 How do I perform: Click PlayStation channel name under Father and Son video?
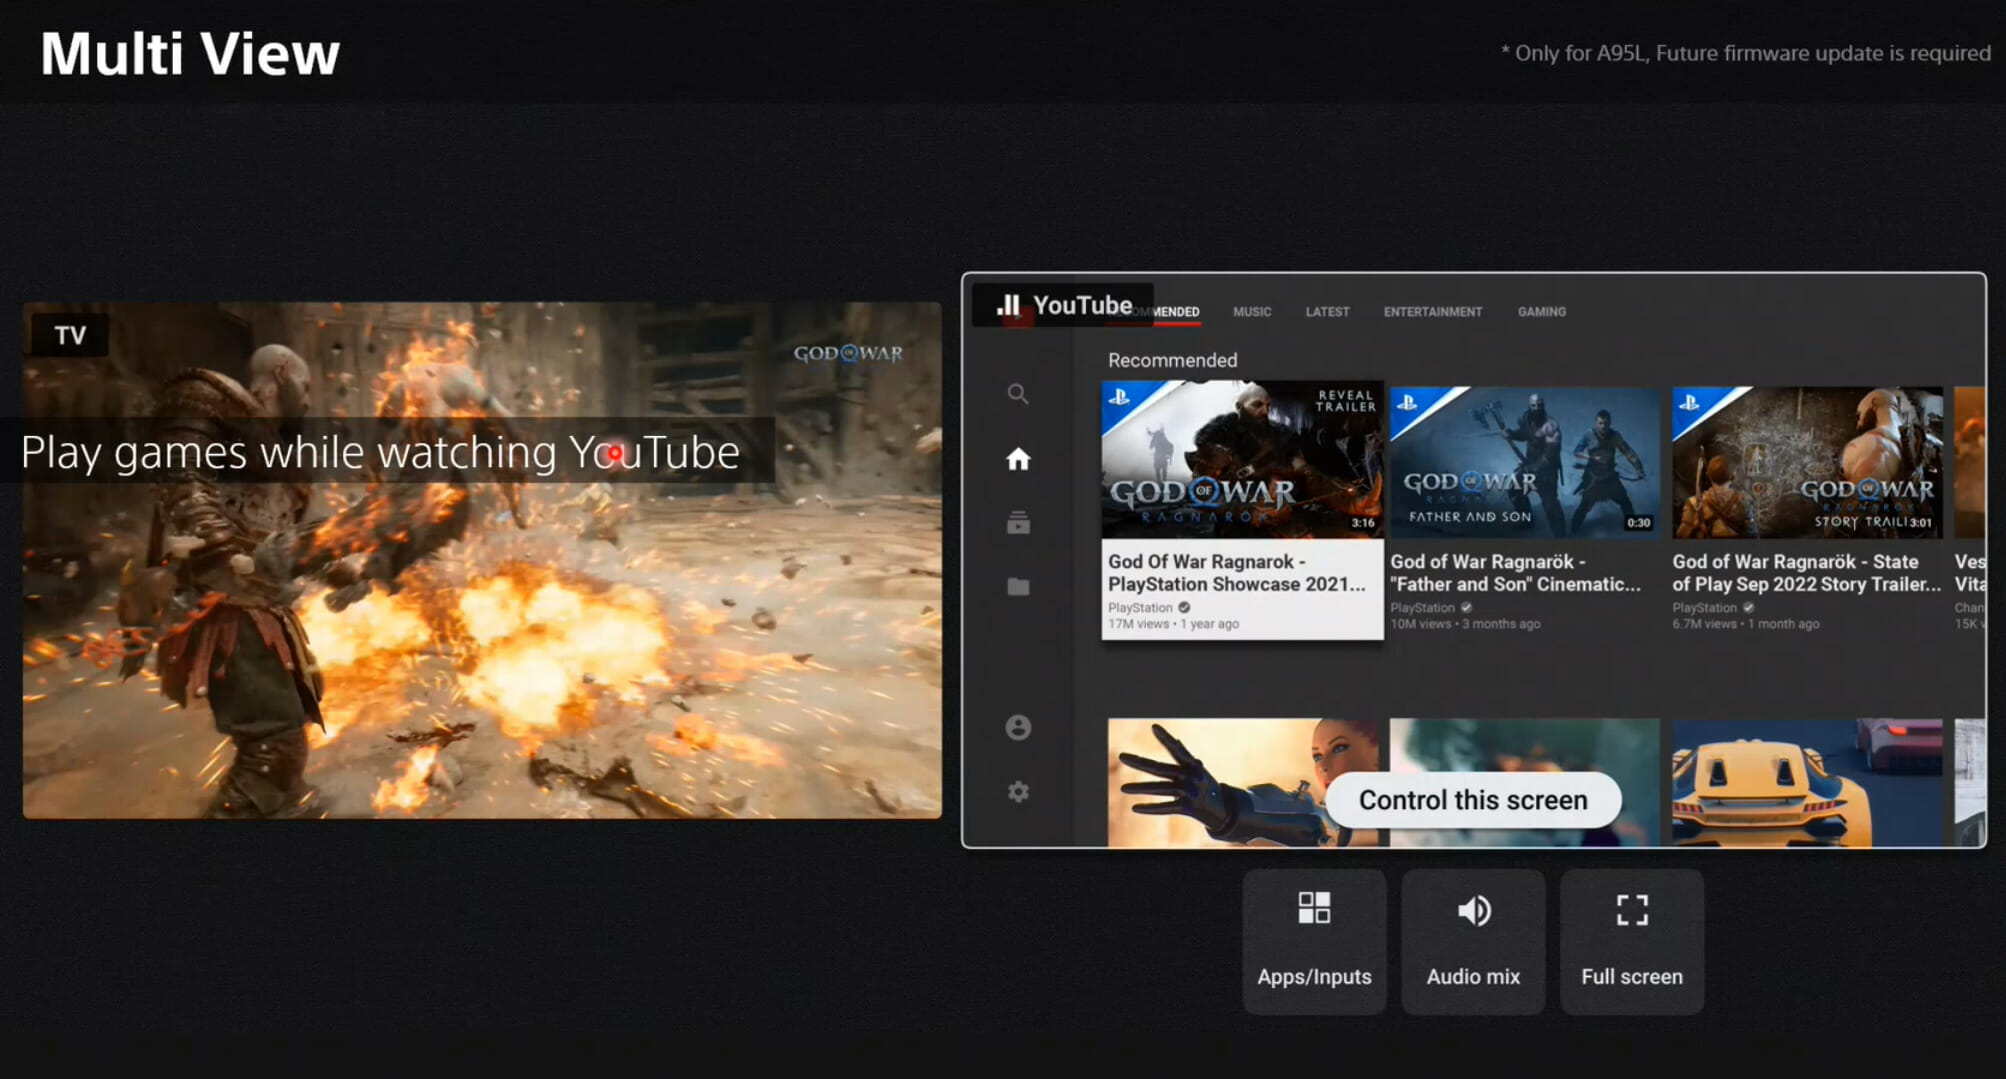pyautogui.click(x=1422, y=607)
